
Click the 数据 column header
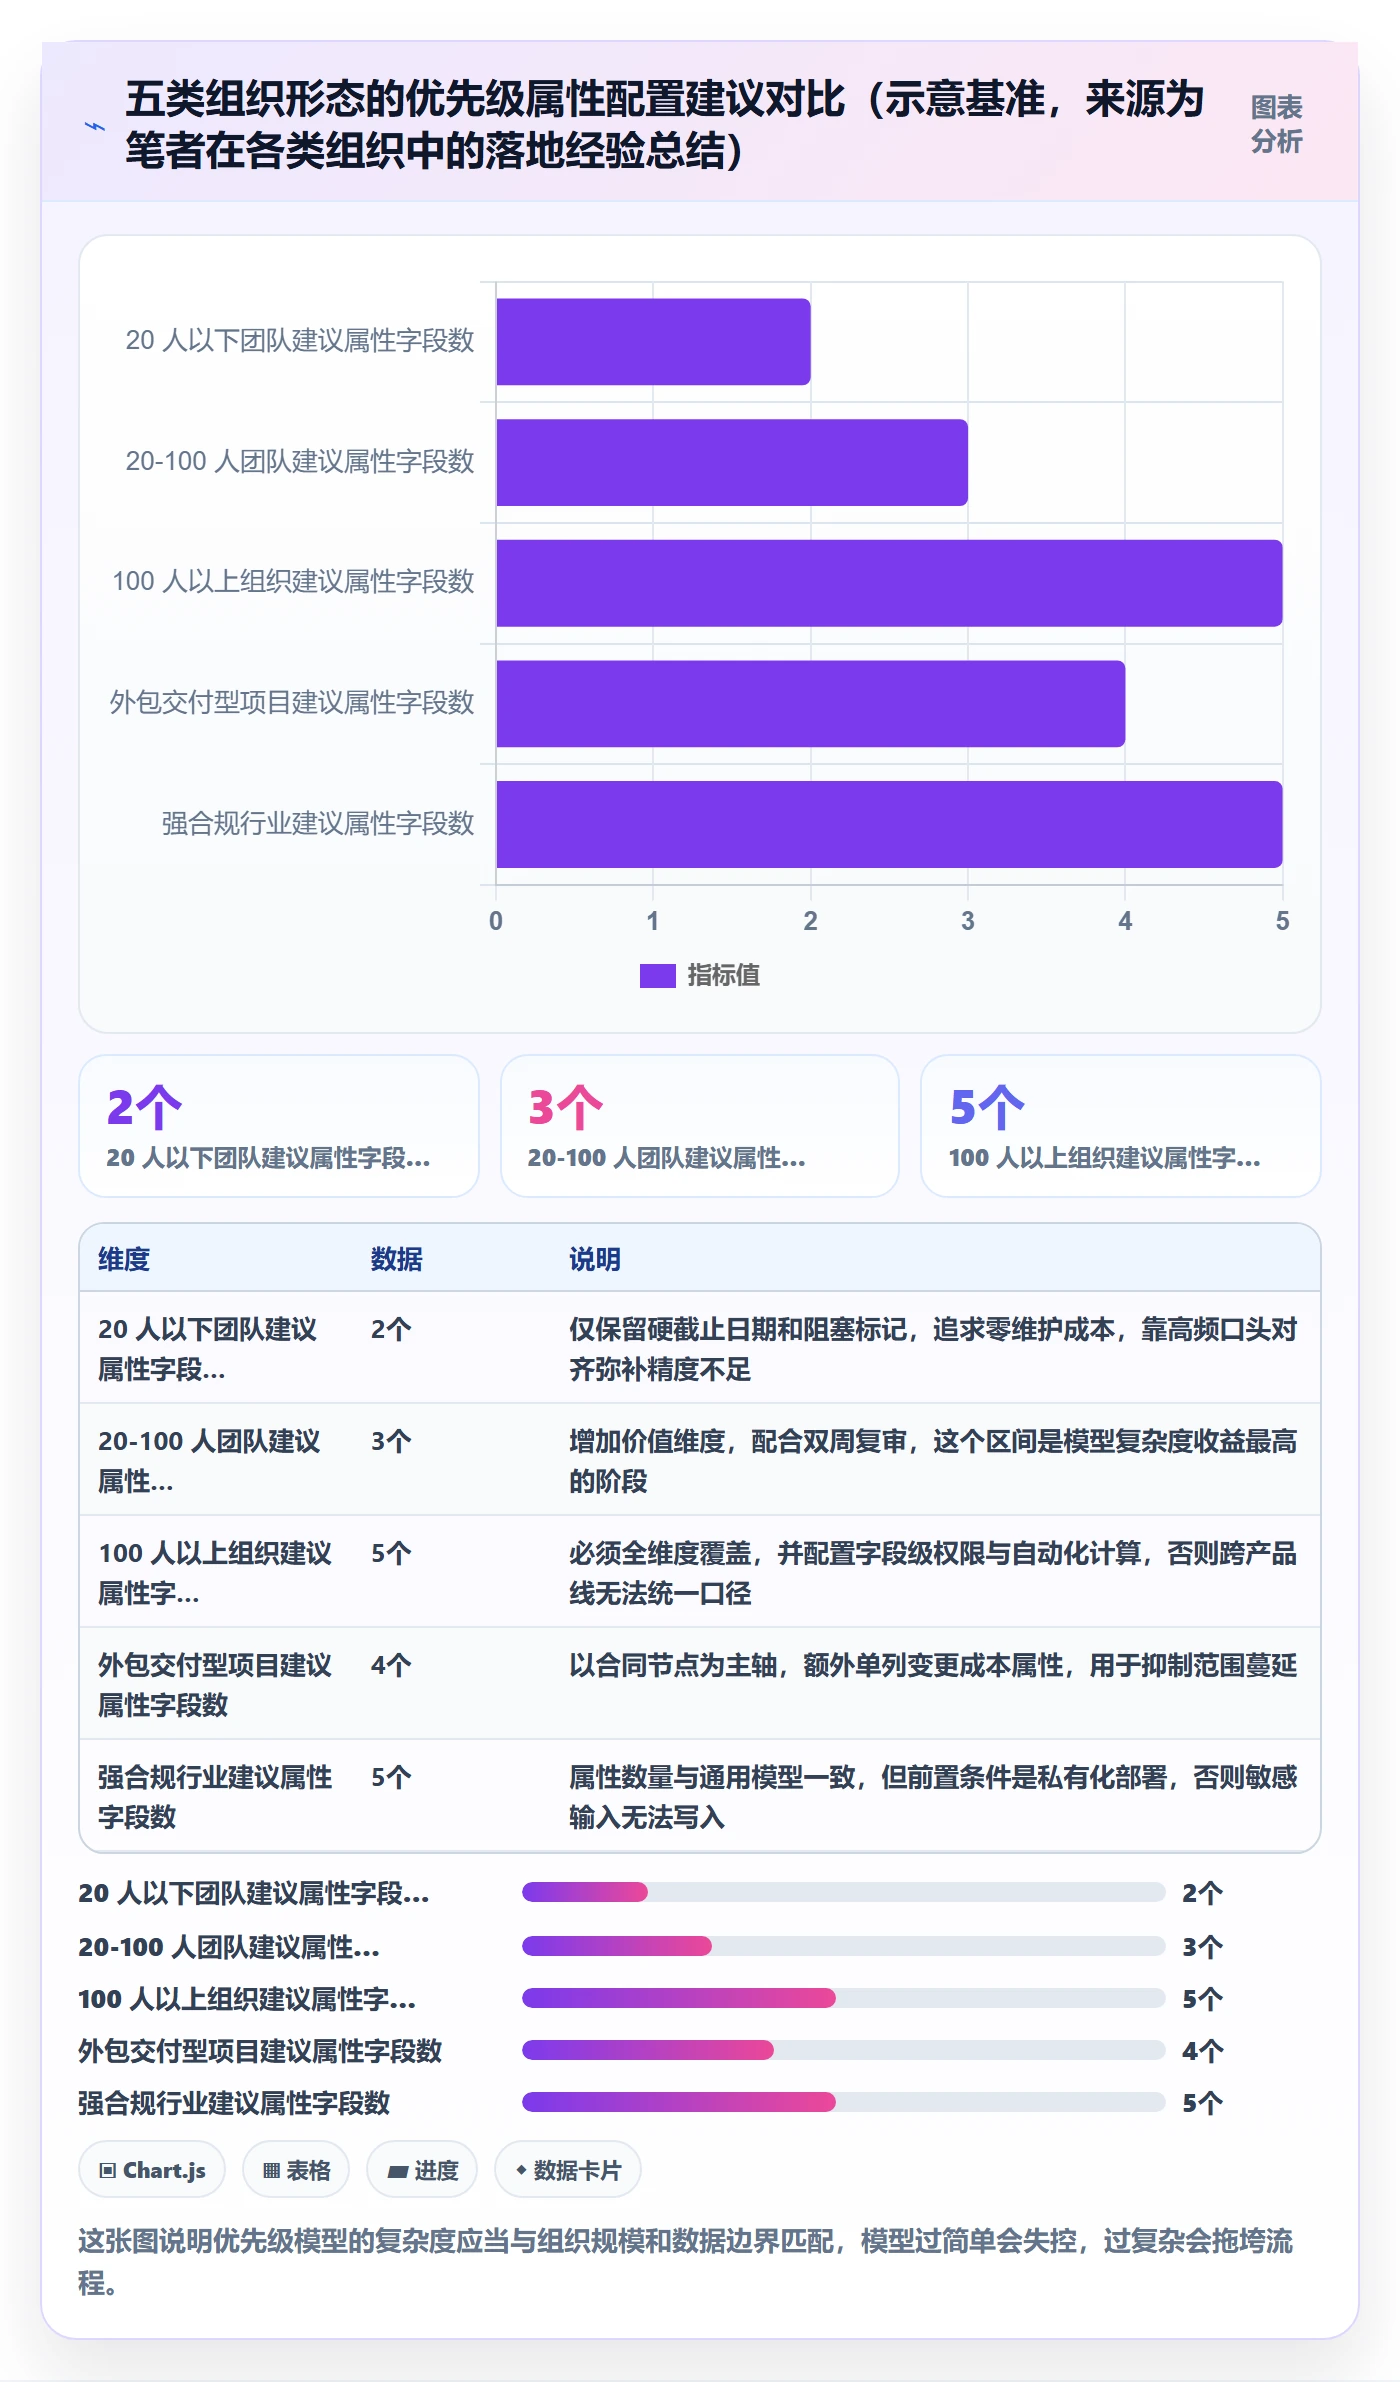point(397,1259)
